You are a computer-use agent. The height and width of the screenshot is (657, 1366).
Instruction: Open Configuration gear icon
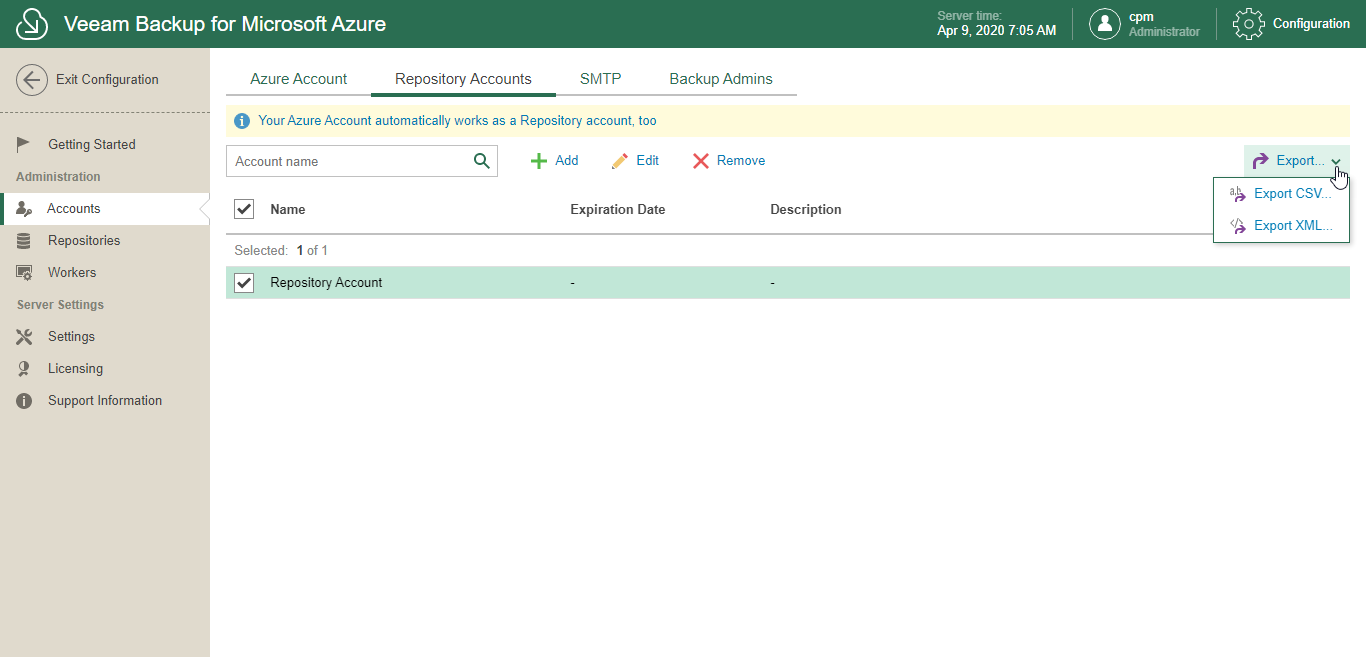[1249, 24]
